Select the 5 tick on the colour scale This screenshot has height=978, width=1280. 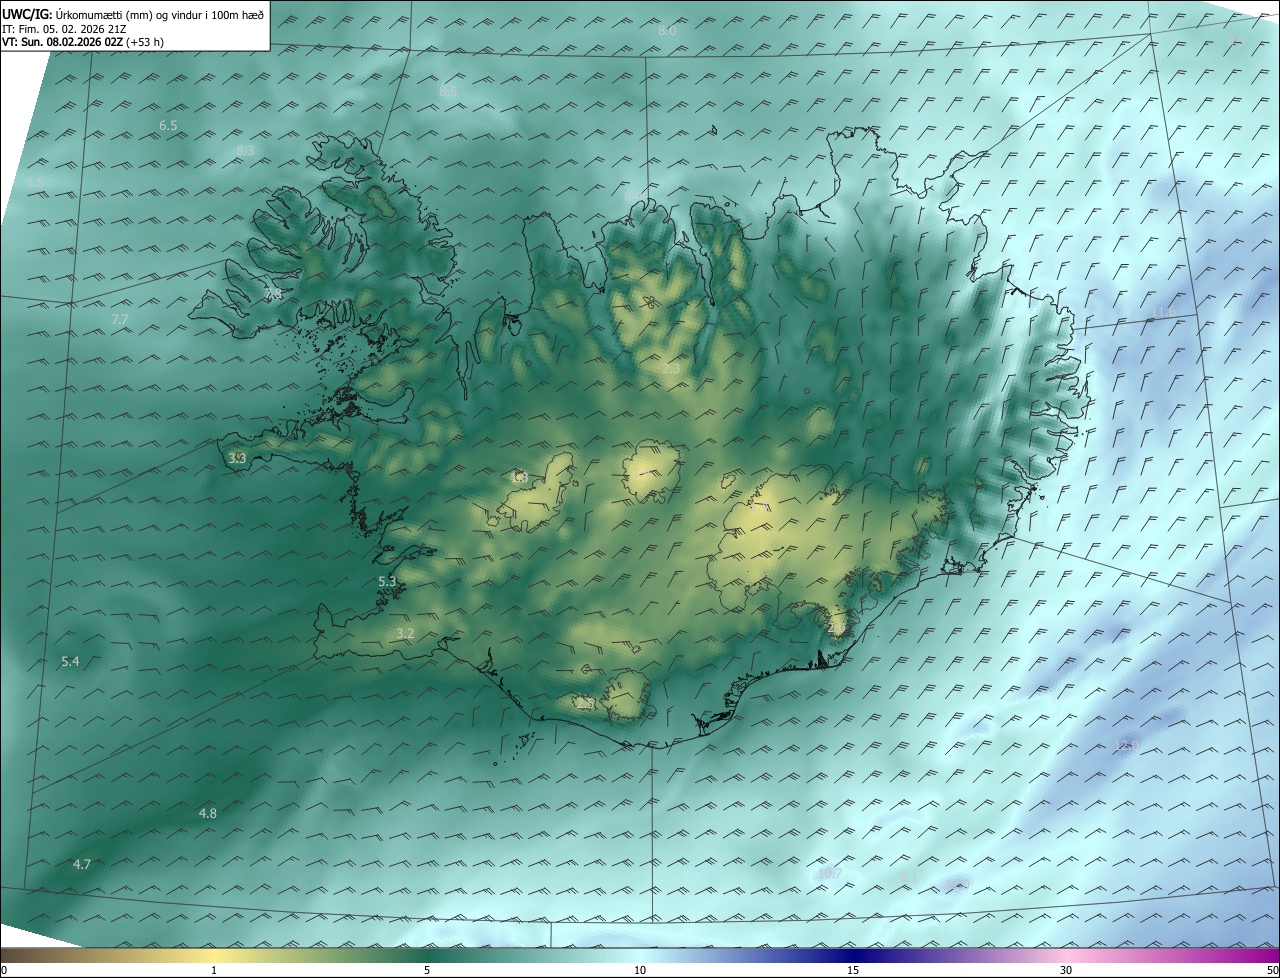pos(427,971)
